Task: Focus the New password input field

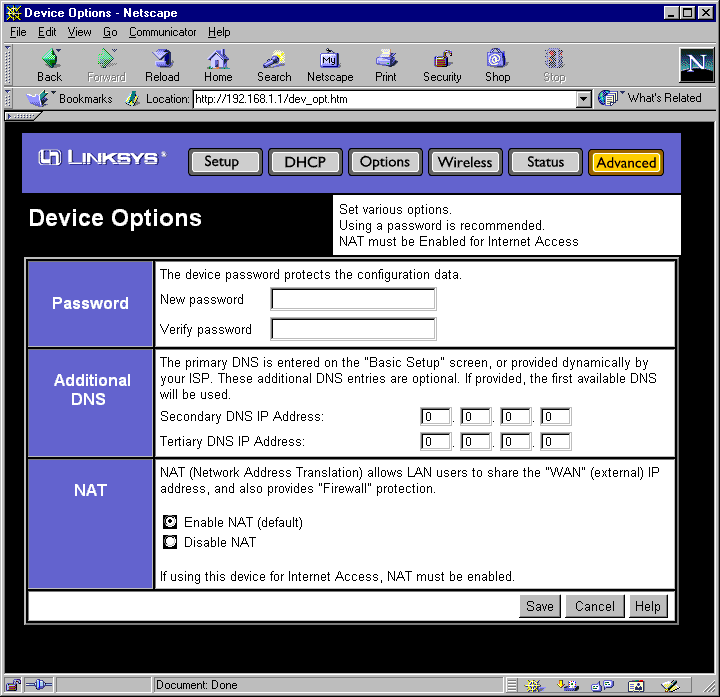Action: tap(353, 299)
